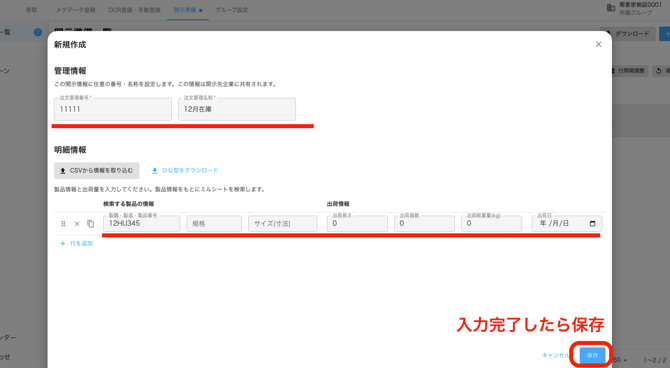Viewport: 670px width, 368px height.
Task: Click the 出荷員数 field
Action: pos(424,224)
